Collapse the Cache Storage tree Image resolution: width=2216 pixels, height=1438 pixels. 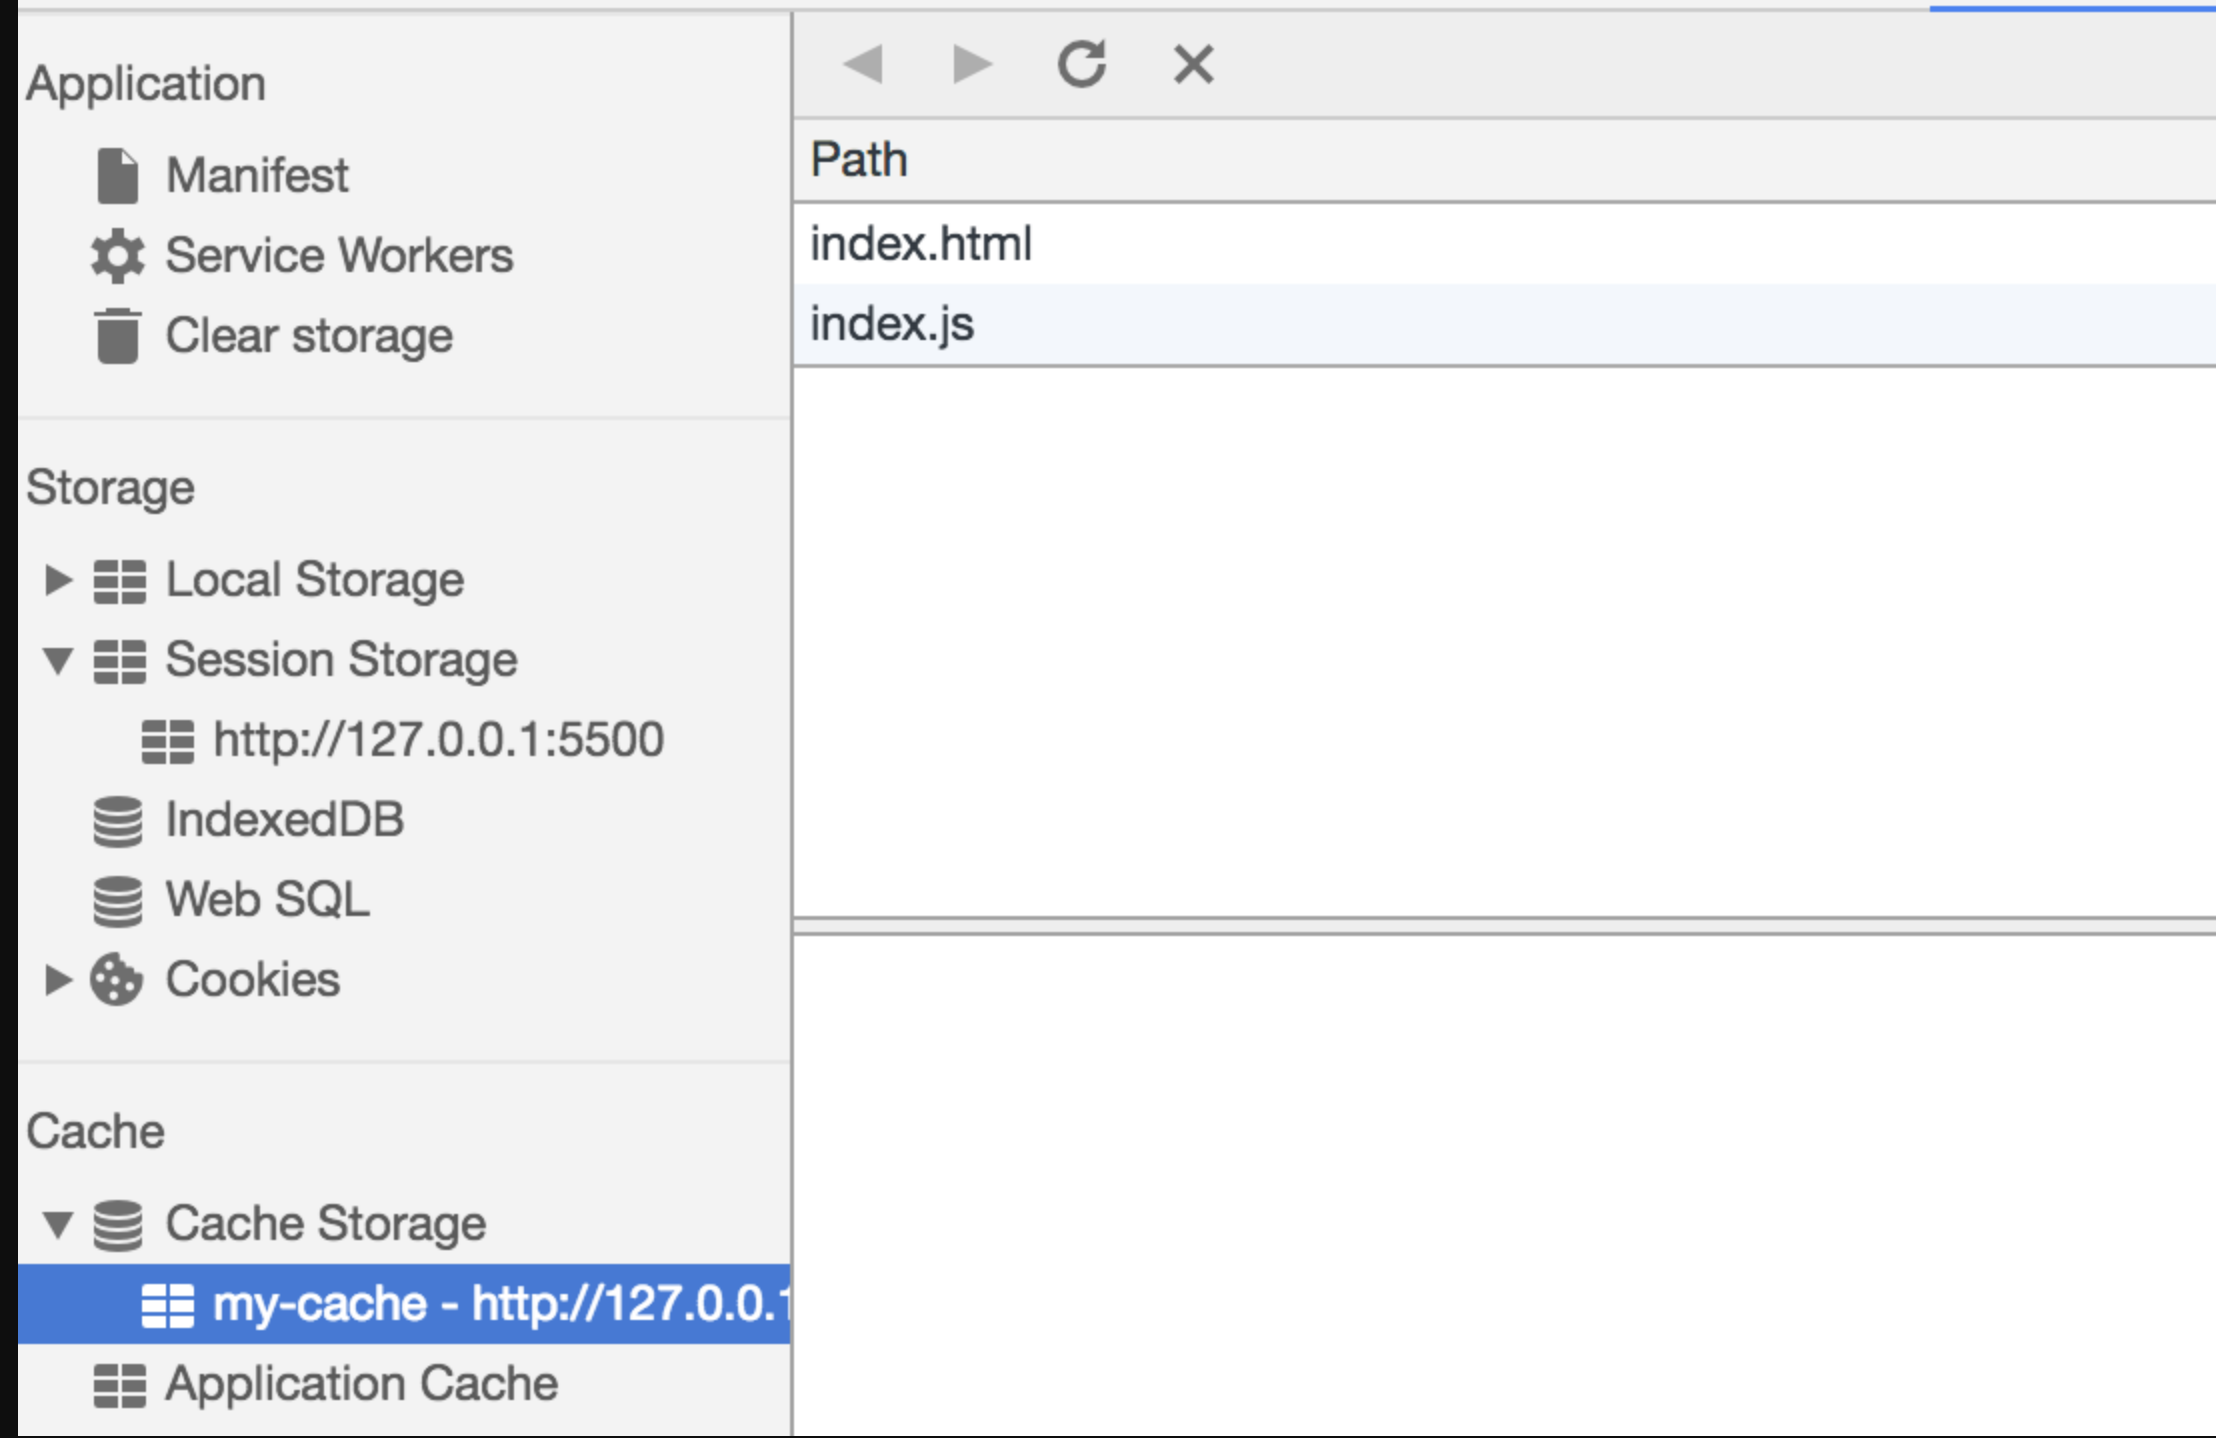(58, 1224)
